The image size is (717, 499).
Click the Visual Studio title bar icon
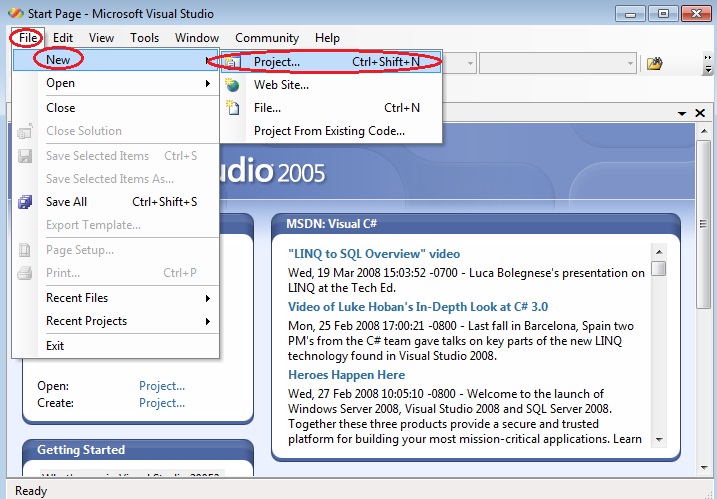pyautogui.click(x=16, y=13)
